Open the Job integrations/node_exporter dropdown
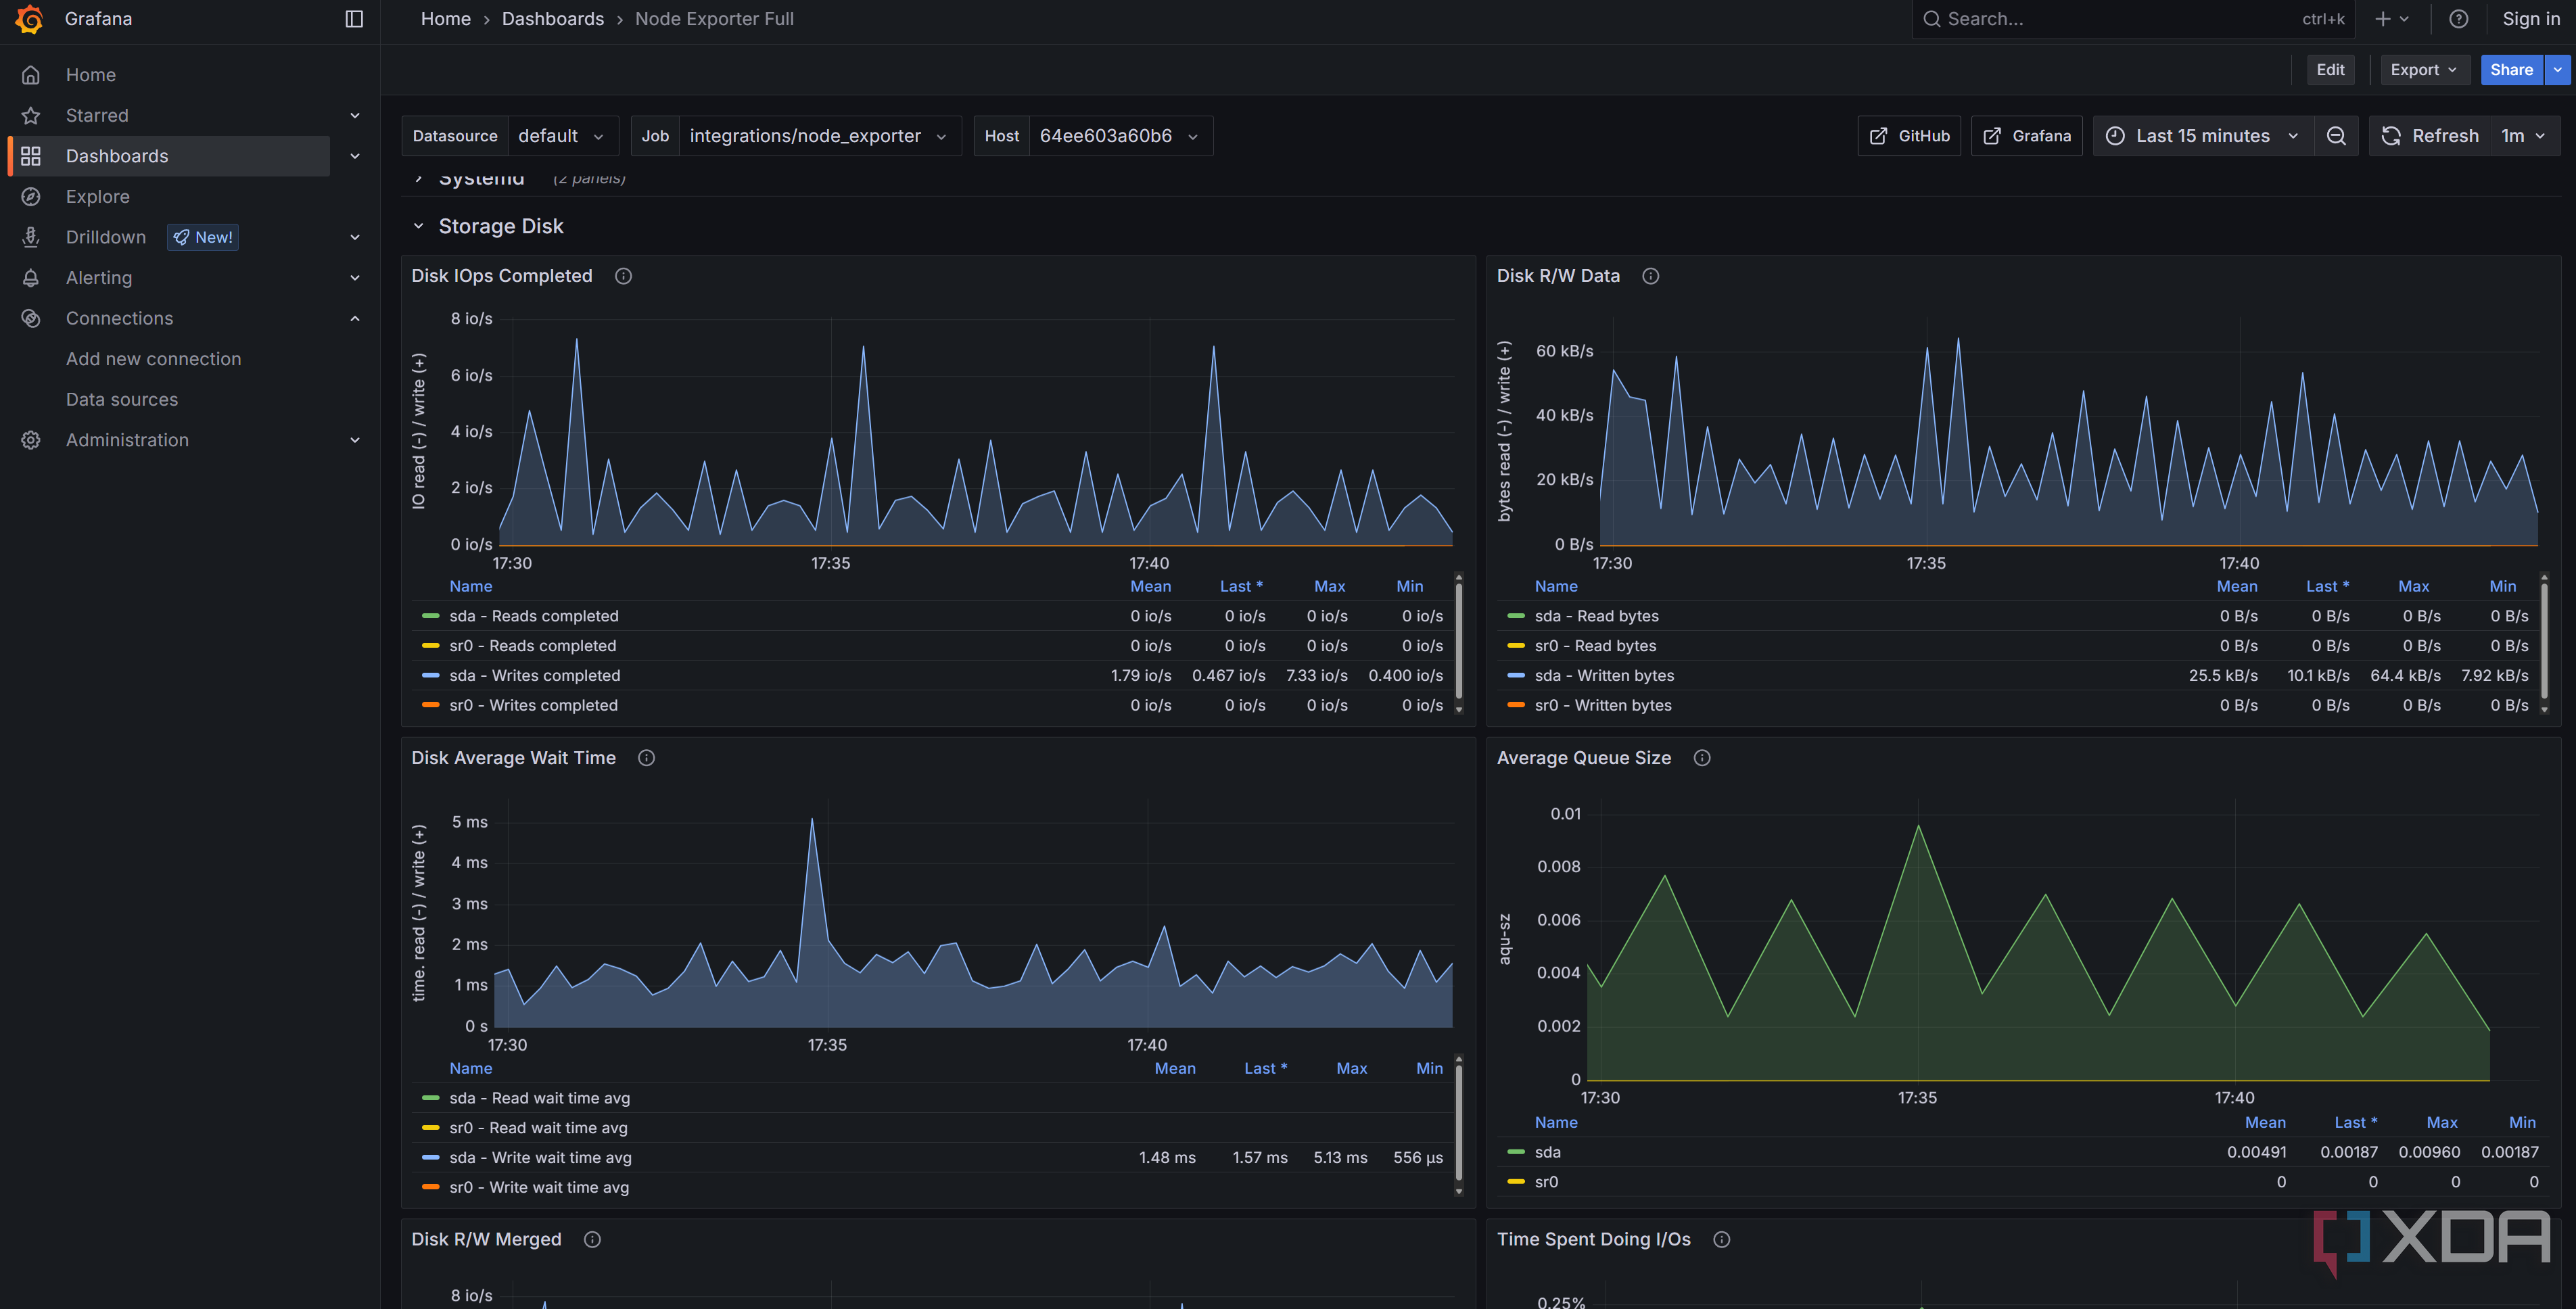 pyautogui.click(x=819, y=136)
